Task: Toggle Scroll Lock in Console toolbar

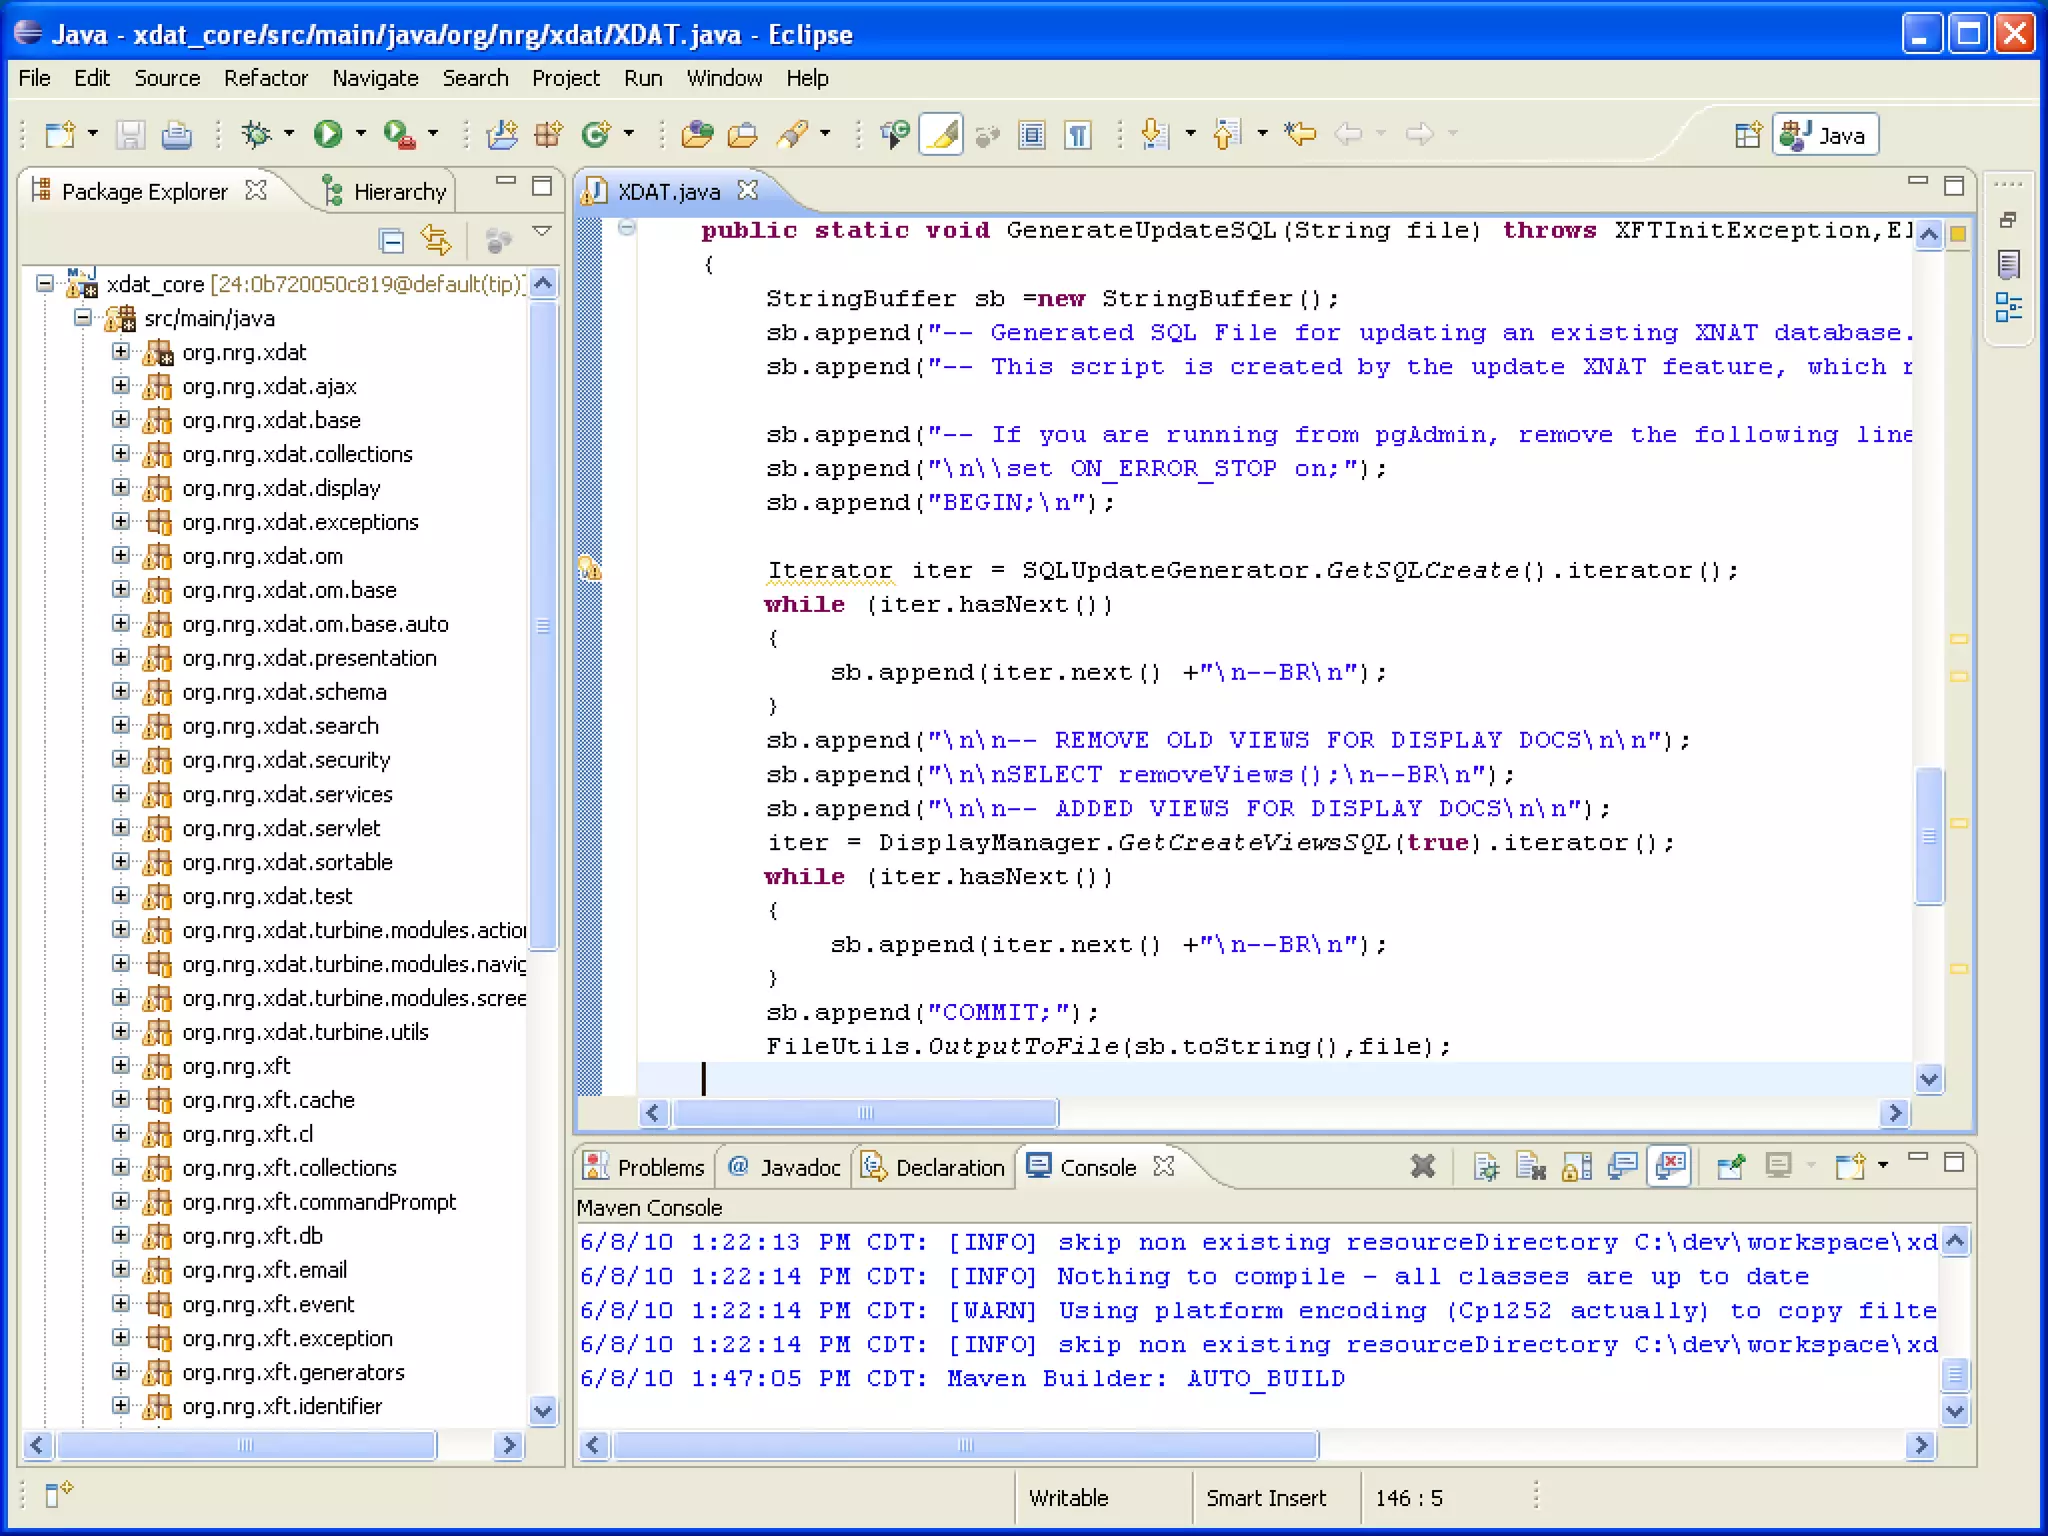Action: click(x=1577, y=1167)
